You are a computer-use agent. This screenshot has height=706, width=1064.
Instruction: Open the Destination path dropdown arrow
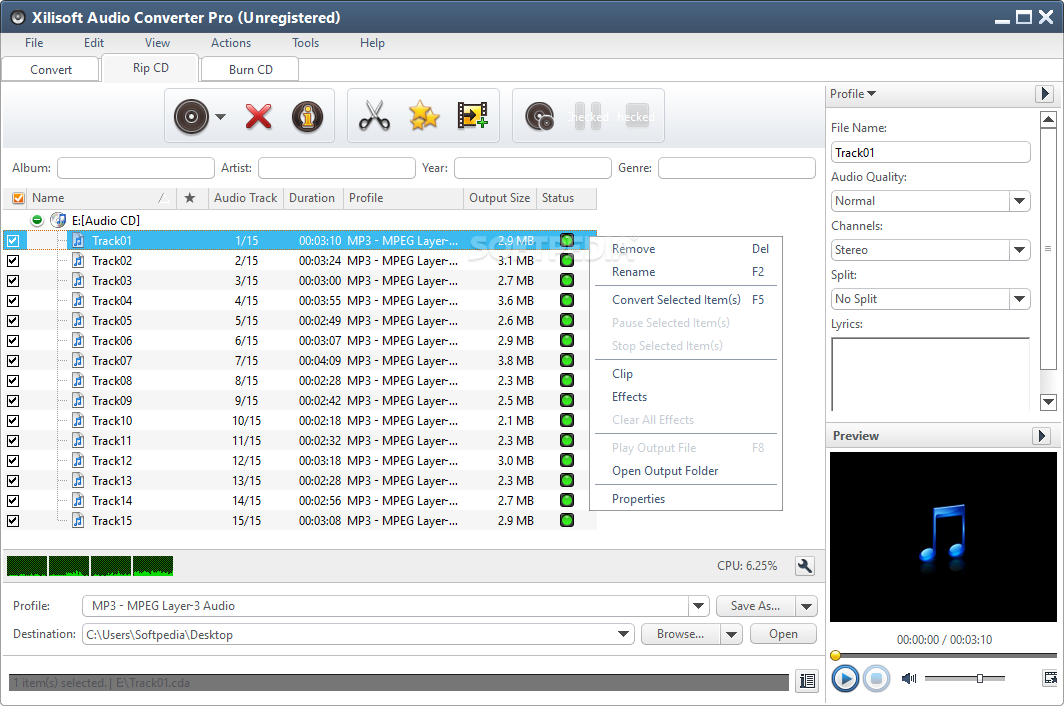[x=624, y=634]
